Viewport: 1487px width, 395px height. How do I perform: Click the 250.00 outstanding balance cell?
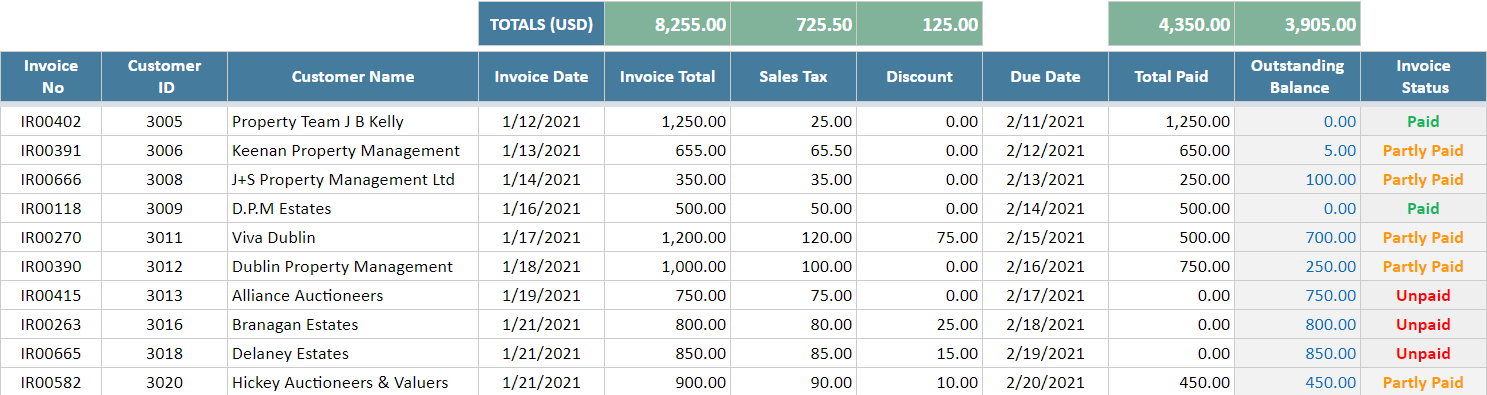(1297, 267)
